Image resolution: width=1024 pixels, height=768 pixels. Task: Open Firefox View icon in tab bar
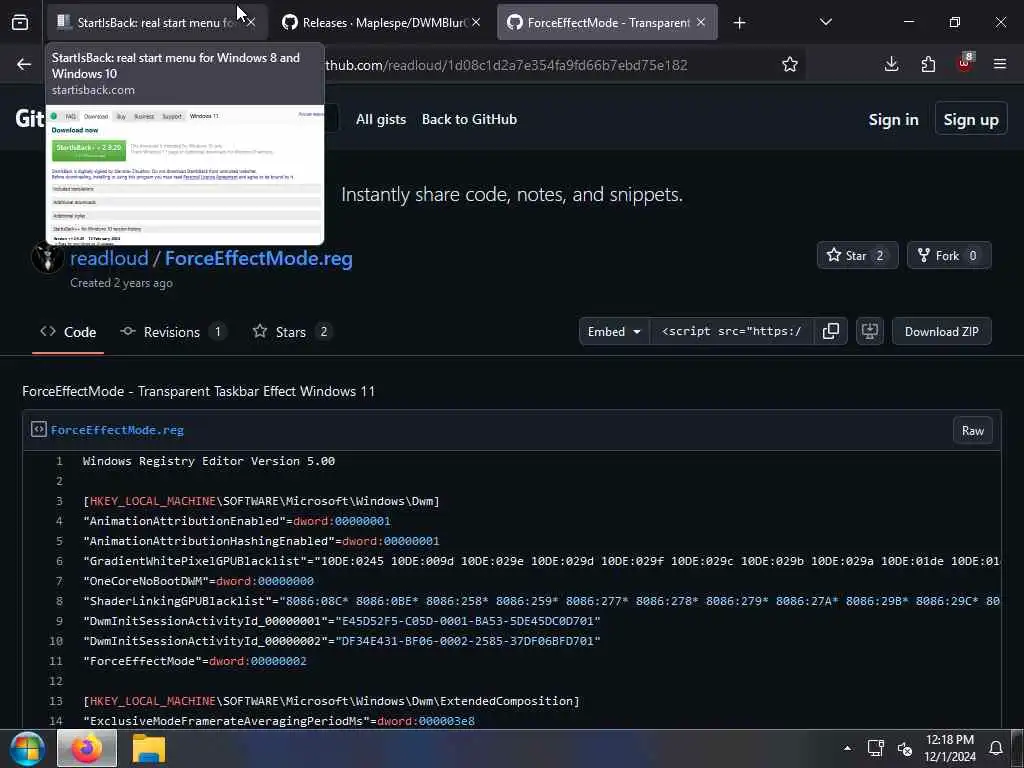20,22
